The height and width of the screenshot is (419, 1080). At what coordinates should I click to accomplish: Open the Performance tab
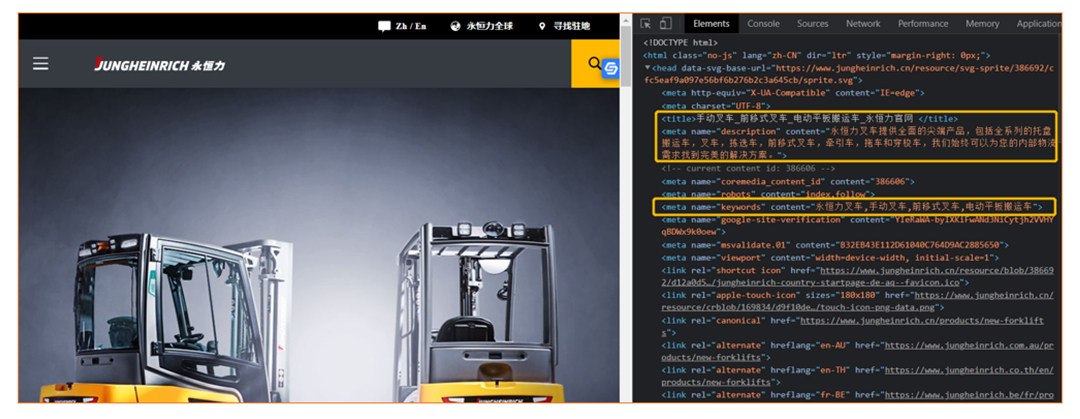pyautogui.click(x=922, y=23)
